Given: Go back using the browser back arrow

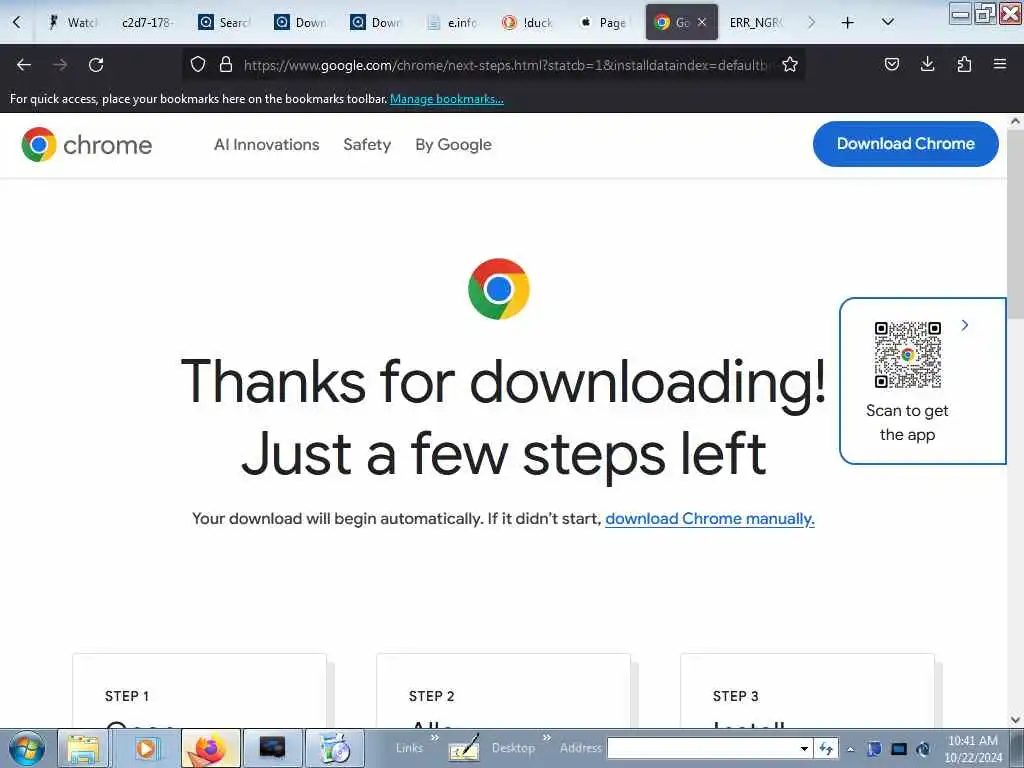Looking at the screenshot, I should [24, 65].
